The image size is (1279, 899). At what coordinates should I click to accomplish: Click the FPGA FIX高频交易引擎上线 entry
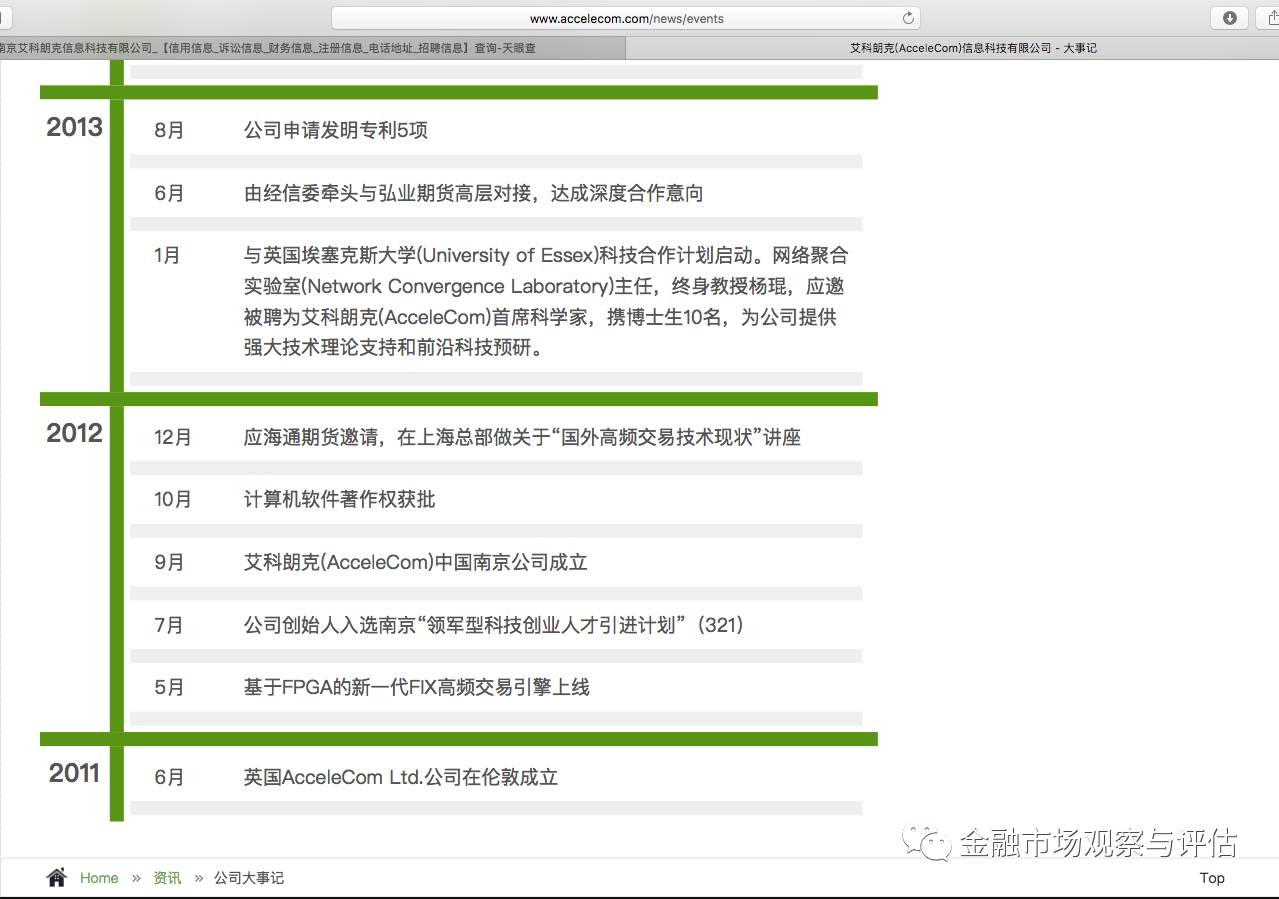pyautogui.click(x=417, y=687)
